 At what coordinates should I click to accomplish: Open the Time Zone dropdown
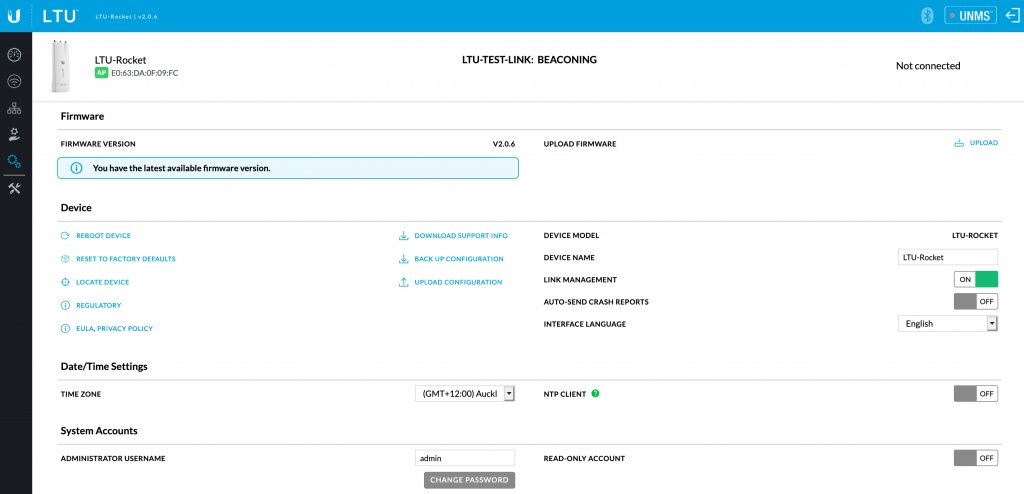coord(465,394)
